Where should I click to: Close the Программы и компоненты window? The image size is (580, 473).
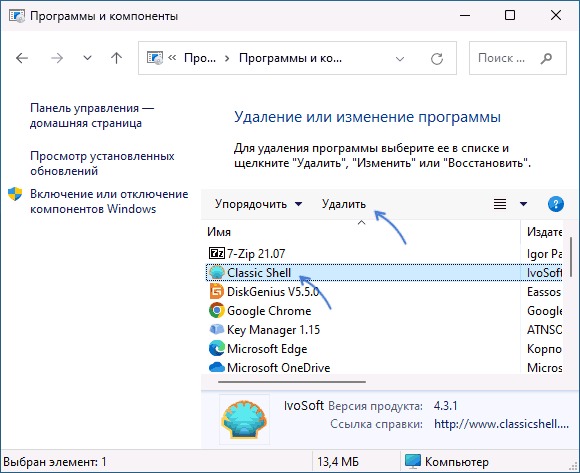coord(556,15)
